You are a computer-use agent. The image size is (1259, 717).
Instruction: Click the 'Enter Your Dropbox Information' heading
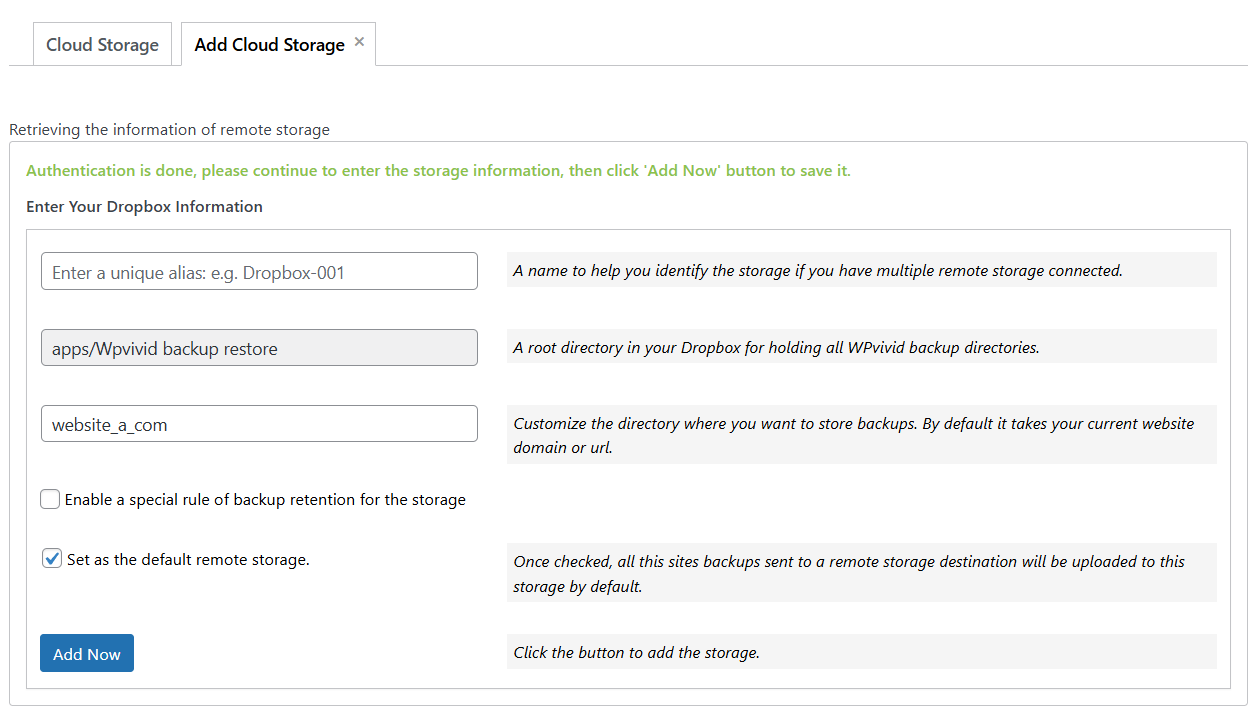coord(144,207)
